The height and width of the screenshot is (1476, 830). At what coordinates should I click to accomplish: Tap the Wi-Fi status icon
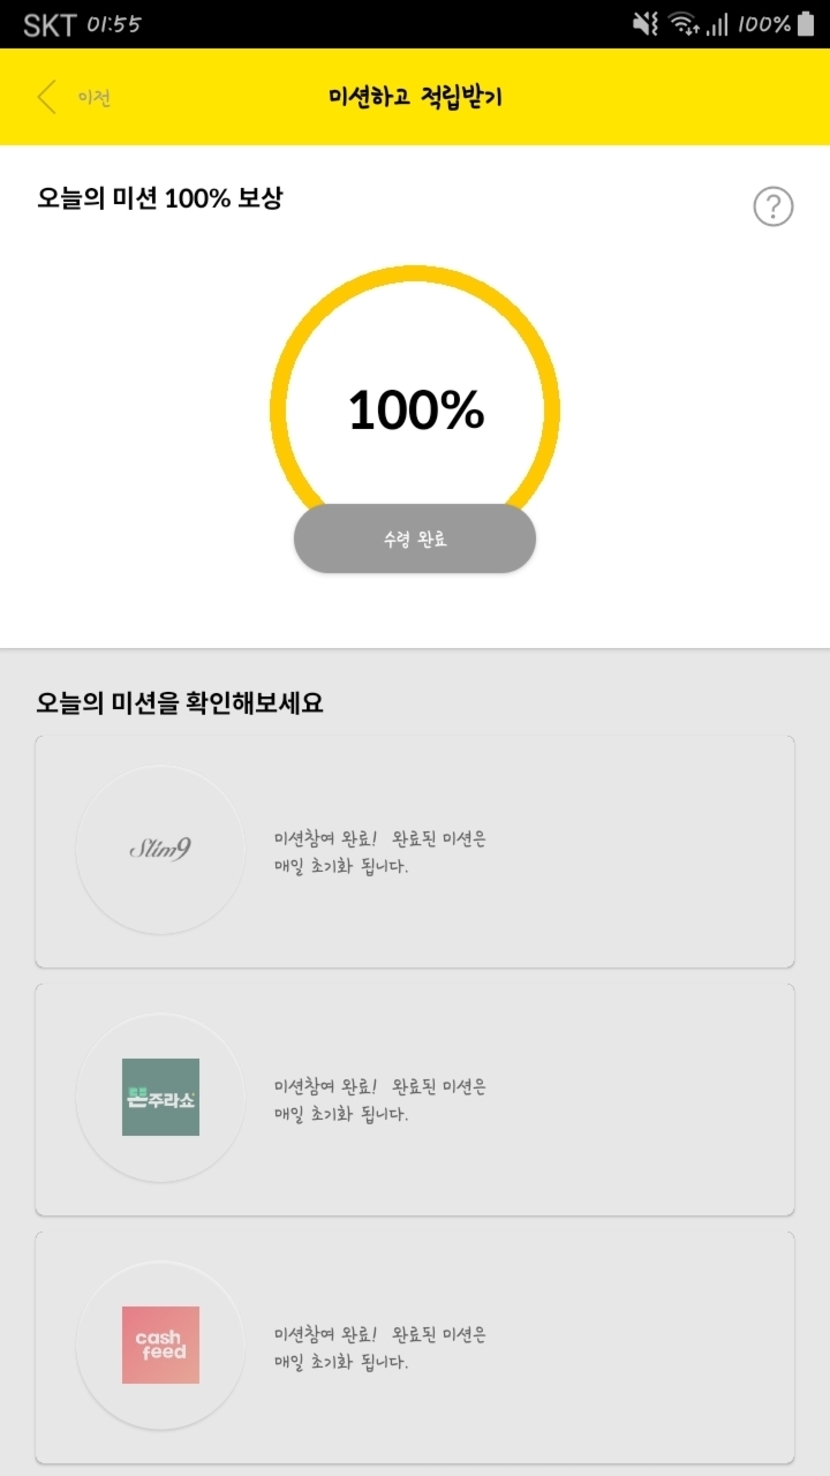point(684,24)
